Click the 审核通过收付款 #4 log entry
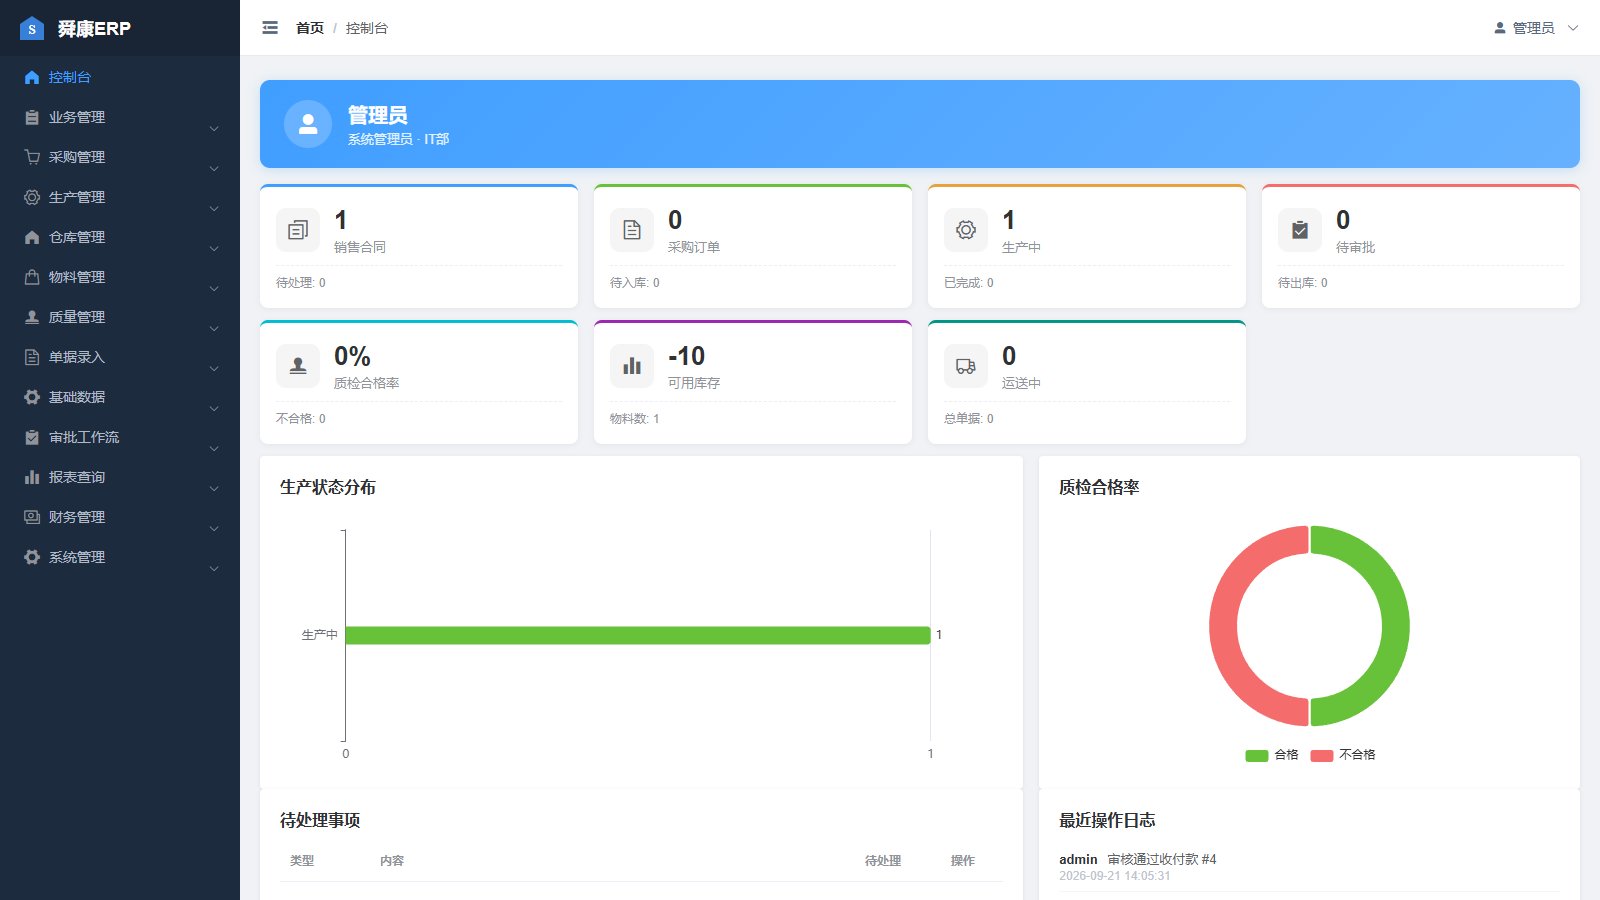Viewport: 1600px width, 900px height. click(1161, 859)
